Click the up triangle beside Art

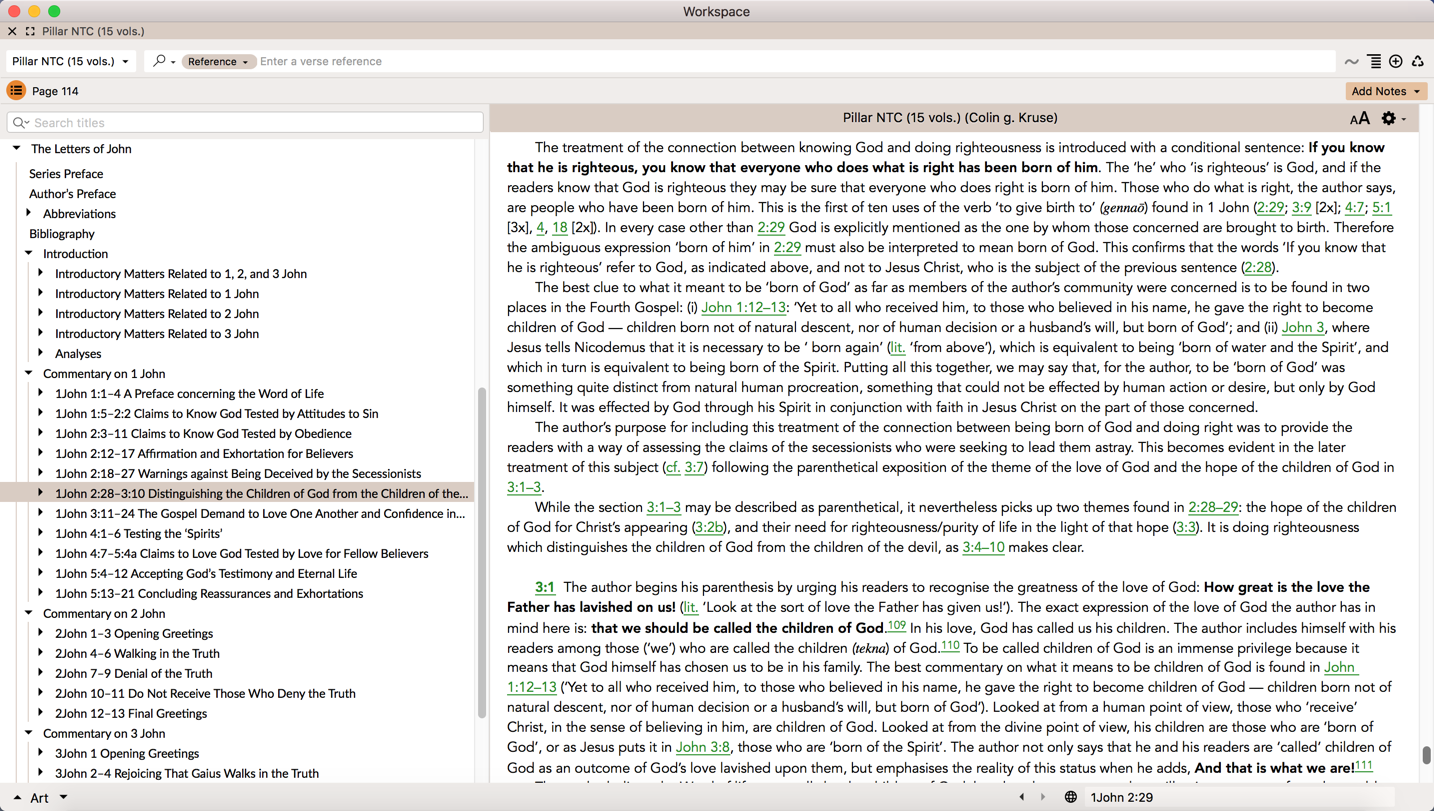tap(17, 798)
